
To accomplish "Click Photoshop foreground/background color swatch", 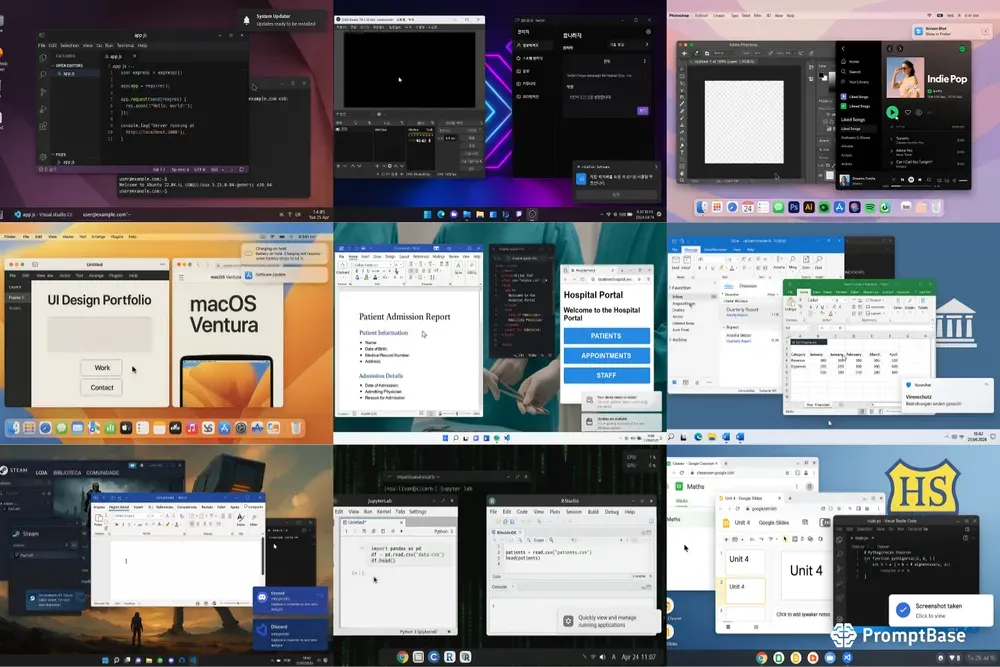I will (823, 77).
